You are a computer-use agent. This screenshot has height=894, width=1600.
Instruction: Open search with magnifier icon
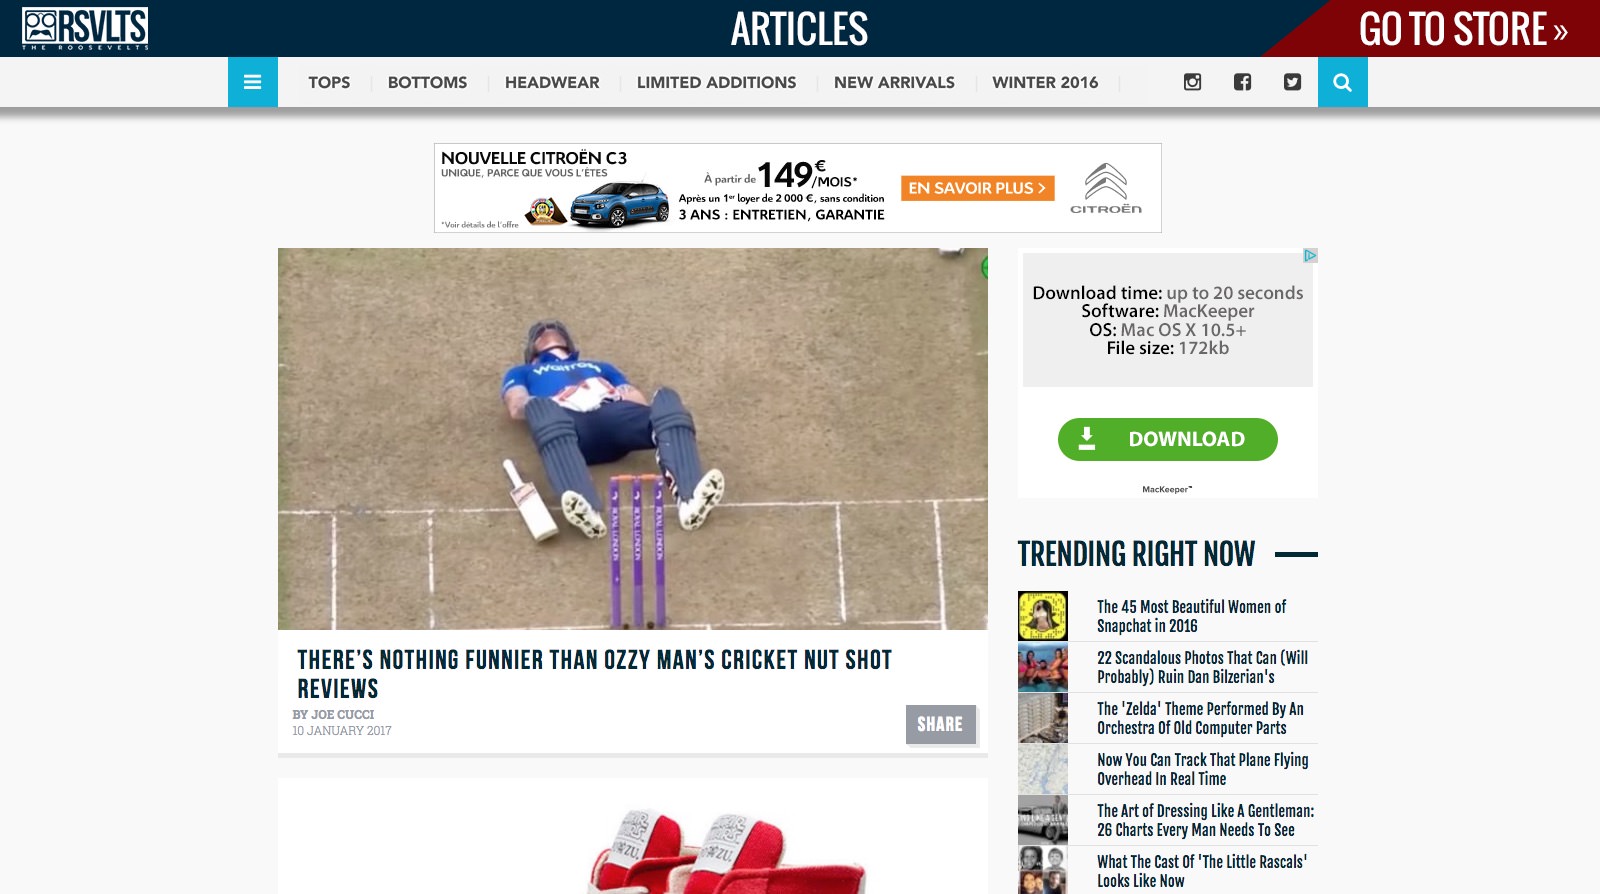tap(1342, 82)
